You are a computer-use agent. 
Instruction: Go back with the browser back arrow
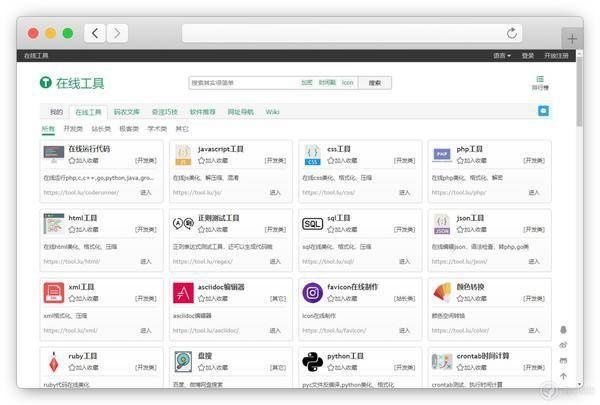(95, 33)
